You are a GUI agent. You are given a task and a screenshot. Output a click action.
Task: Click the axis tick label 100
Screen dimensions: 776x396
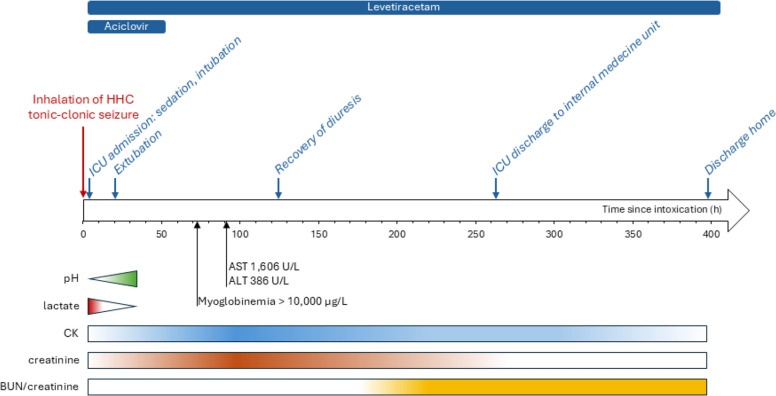click(240, 234)
